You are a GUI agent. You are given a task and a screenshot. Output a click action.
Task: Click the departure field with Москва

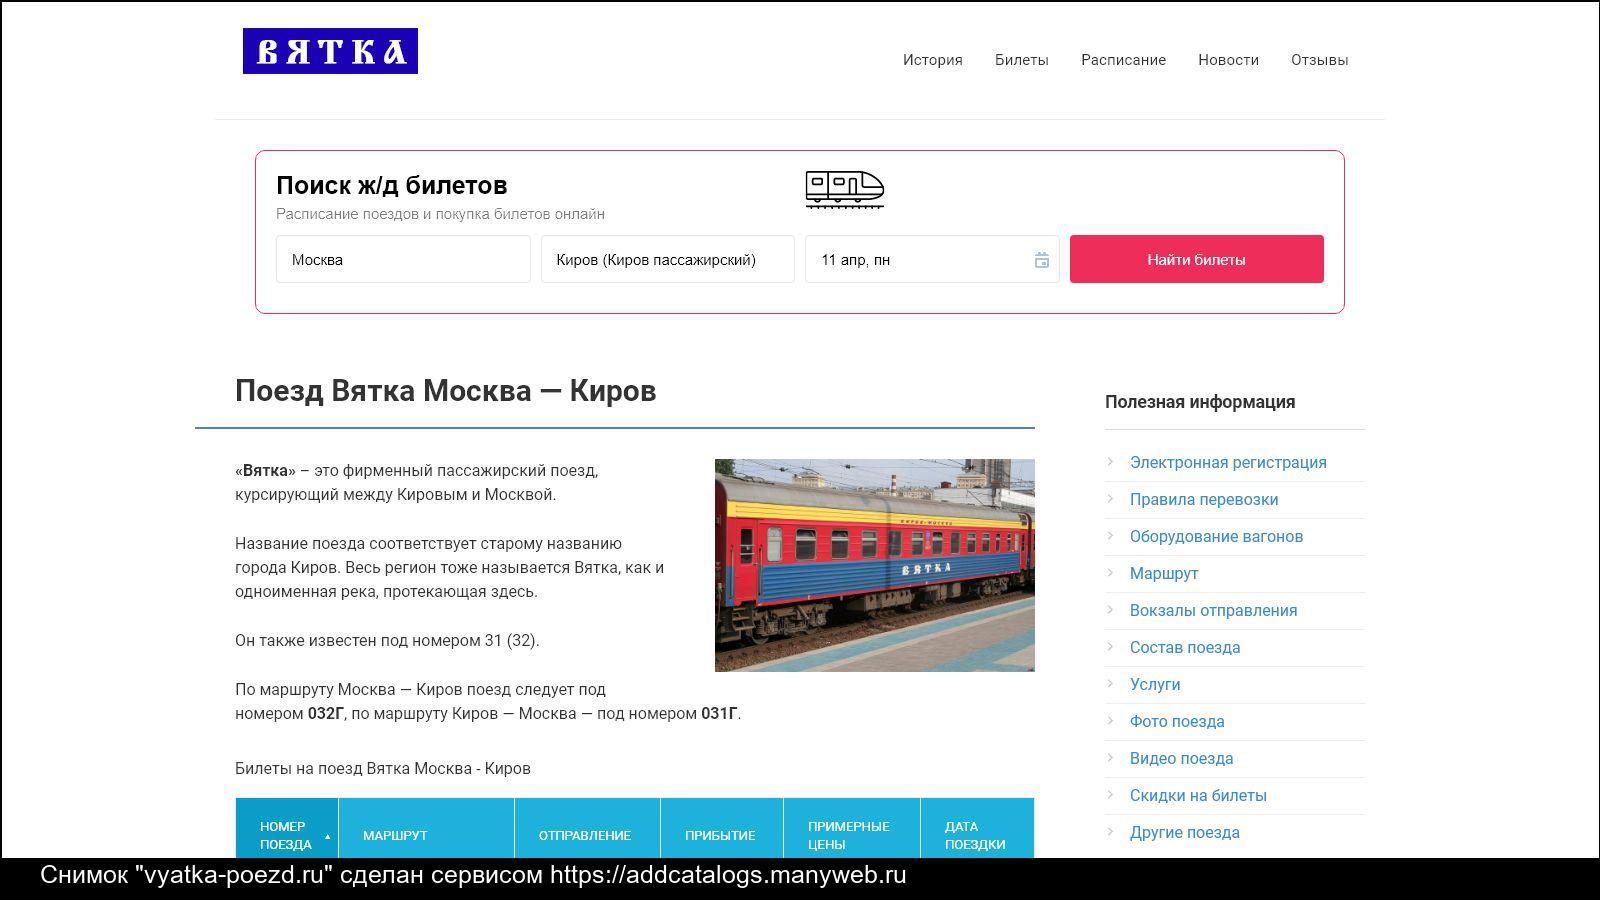coord(403,260)
